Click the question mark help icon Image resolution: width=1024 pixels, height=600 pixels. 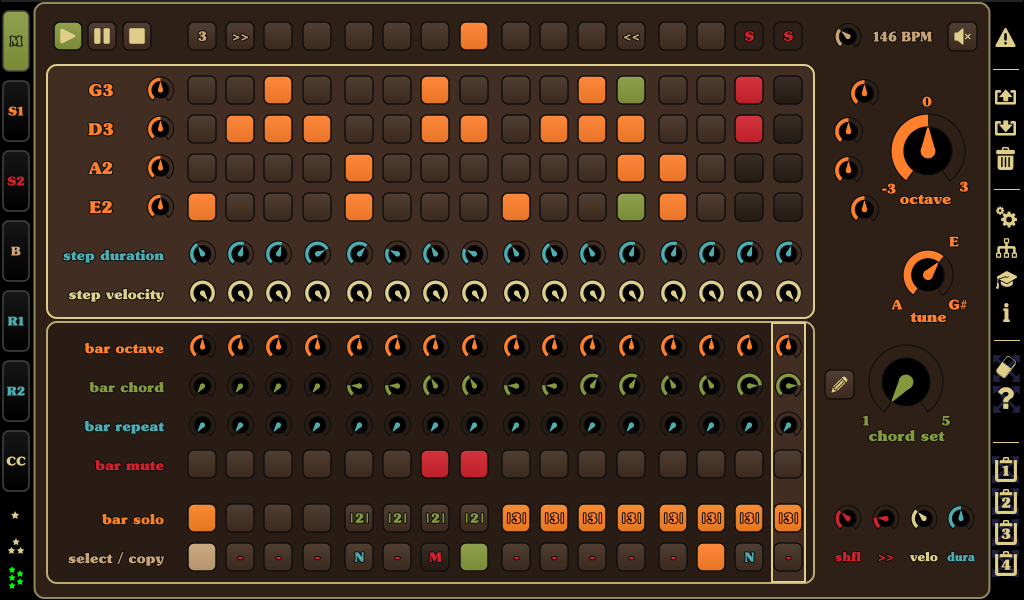tap(1006, 398)
